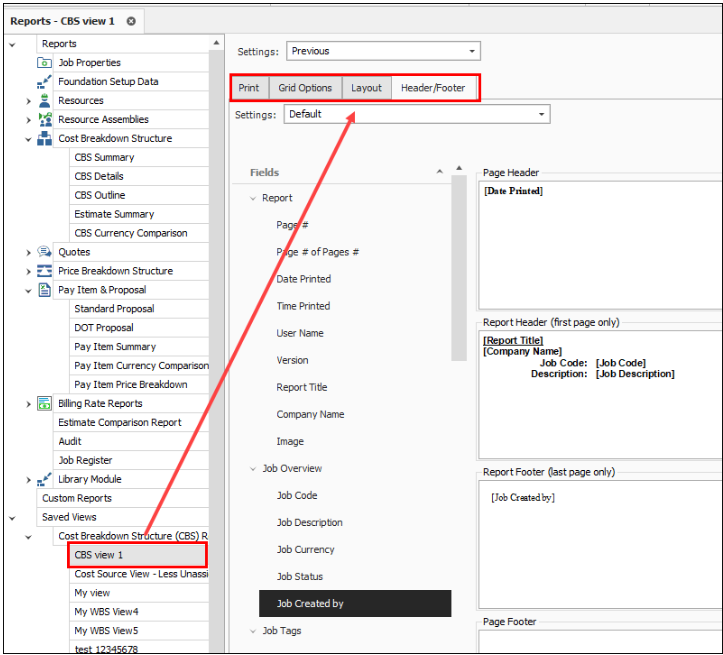
Task: Click the Price Breakdown Structure icon
Action: 45,271
